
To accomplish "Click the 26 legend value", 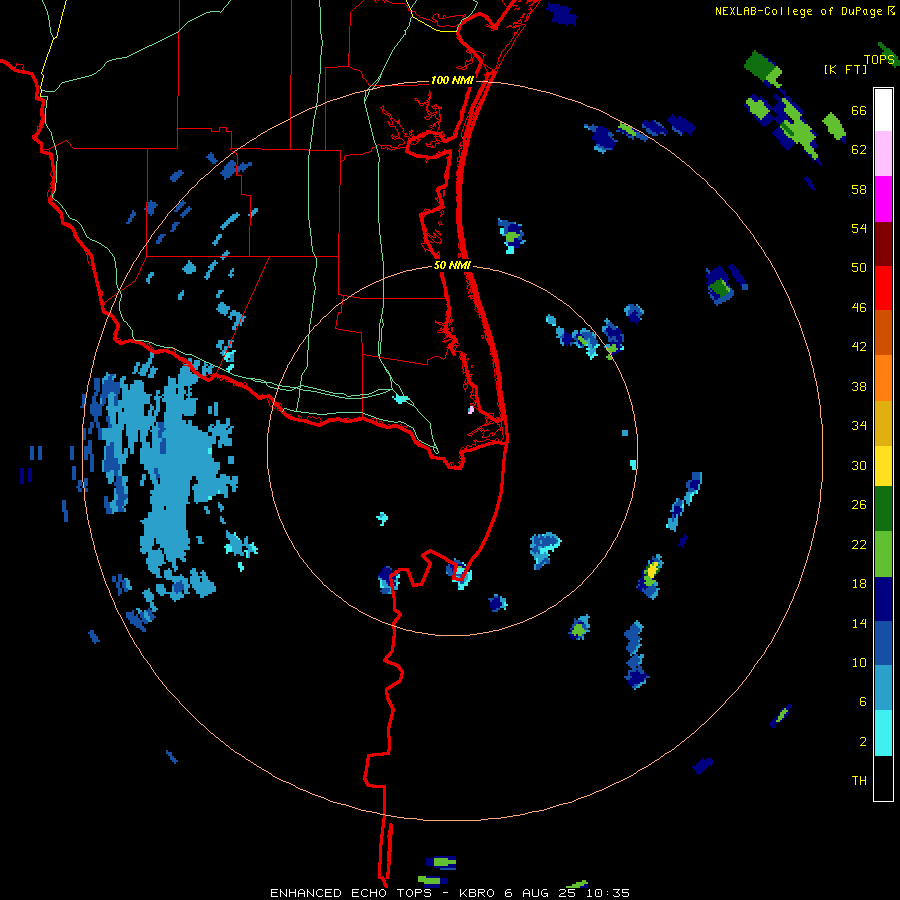I will pos(859,505).
